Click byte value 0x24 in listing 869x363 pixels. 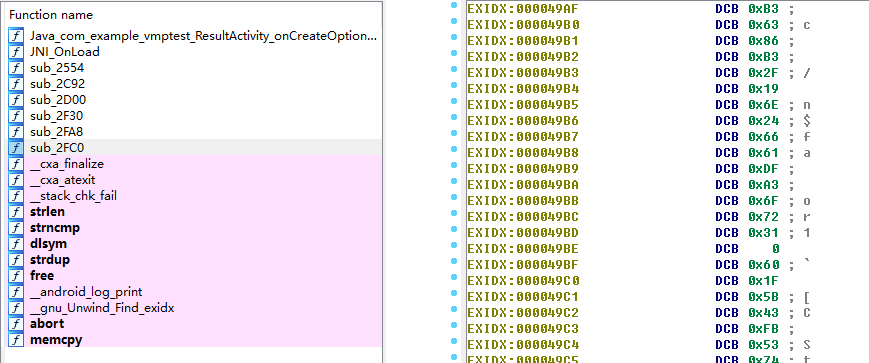(x=764, y=121)
